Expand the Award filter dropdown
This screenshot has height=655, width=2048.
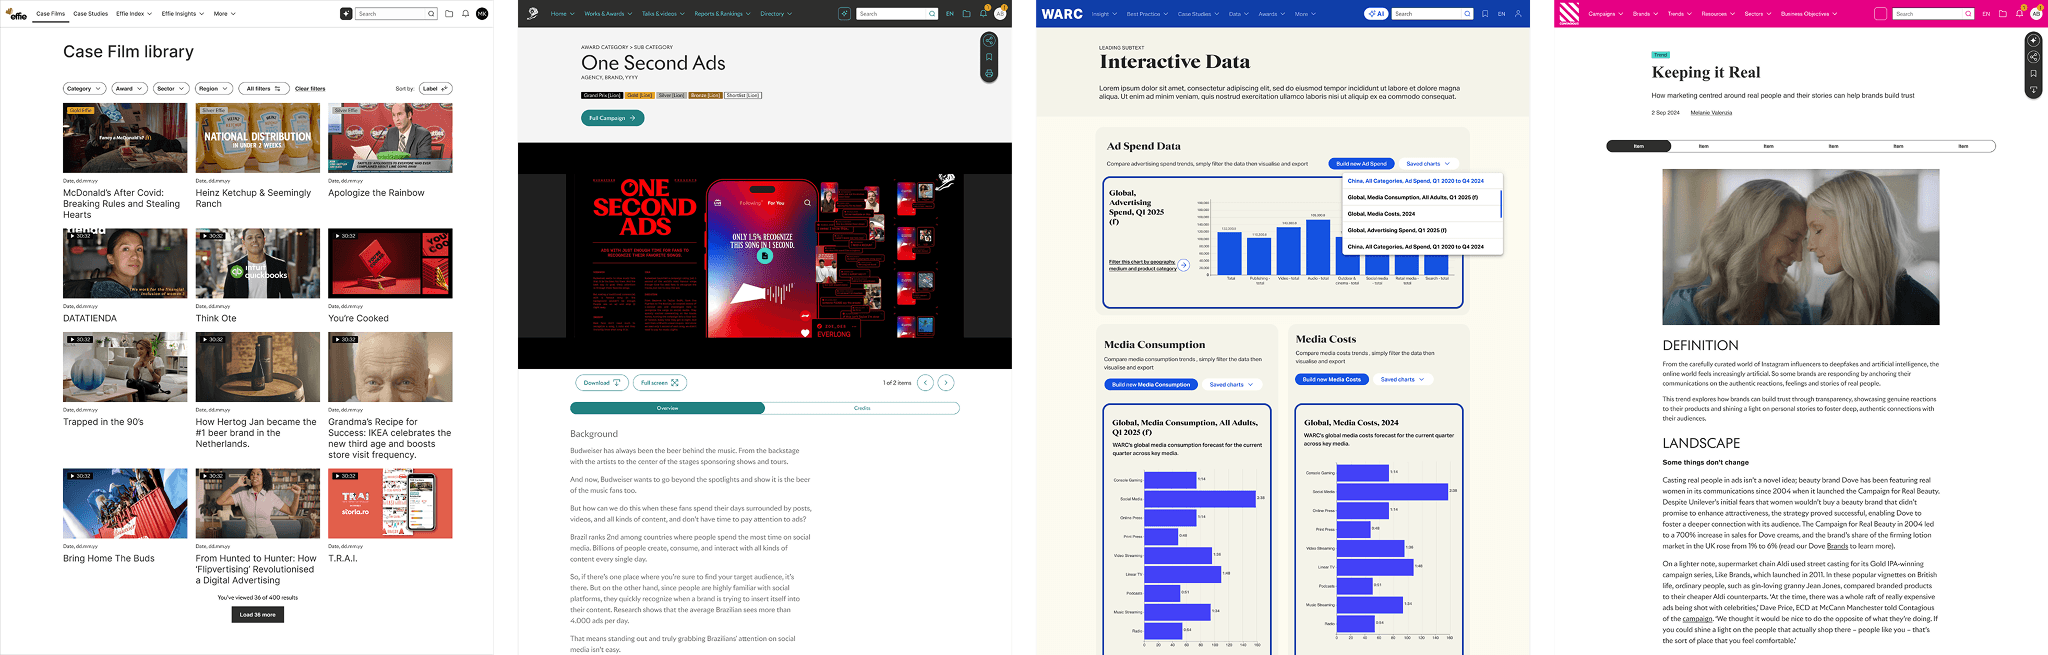pos(129,88)
